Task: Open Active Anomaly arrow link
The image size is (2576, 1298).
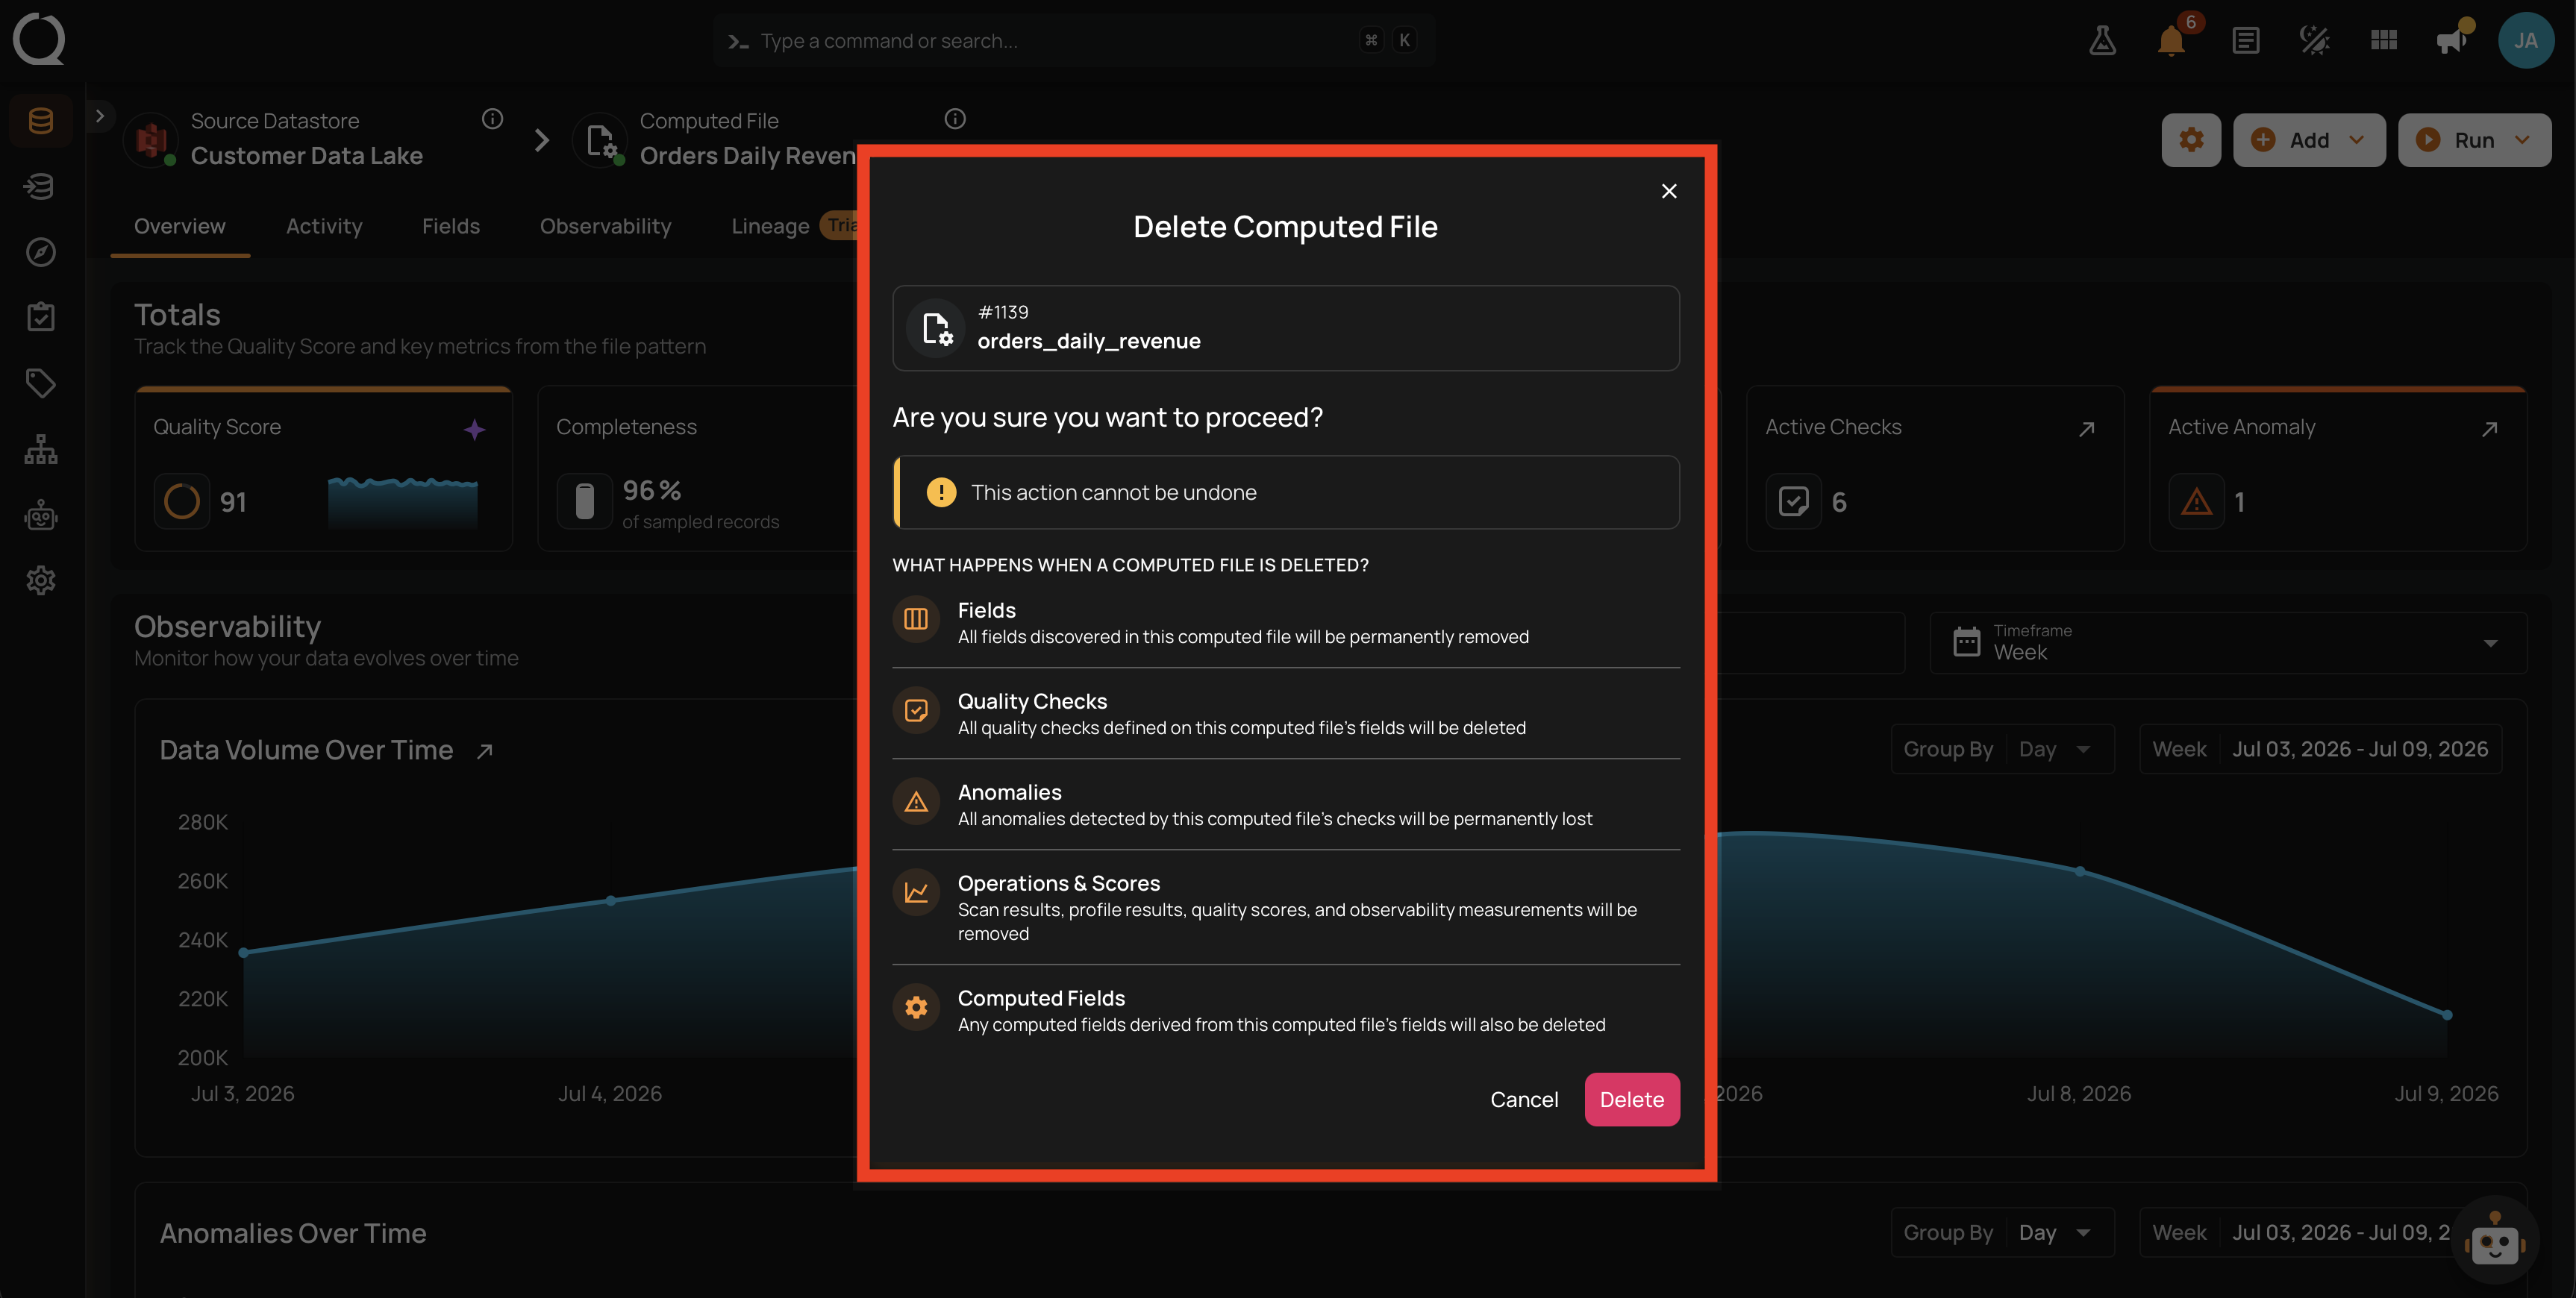Action: click(x=2489, y=429)
